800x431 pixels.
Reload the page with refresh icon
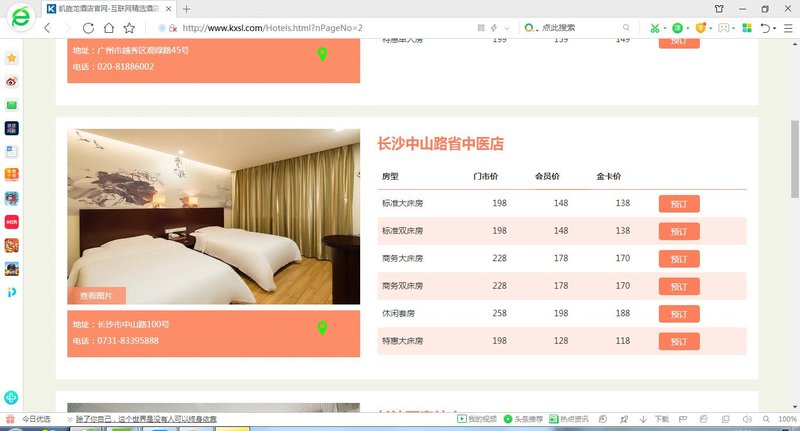click(x=88, y=28)
